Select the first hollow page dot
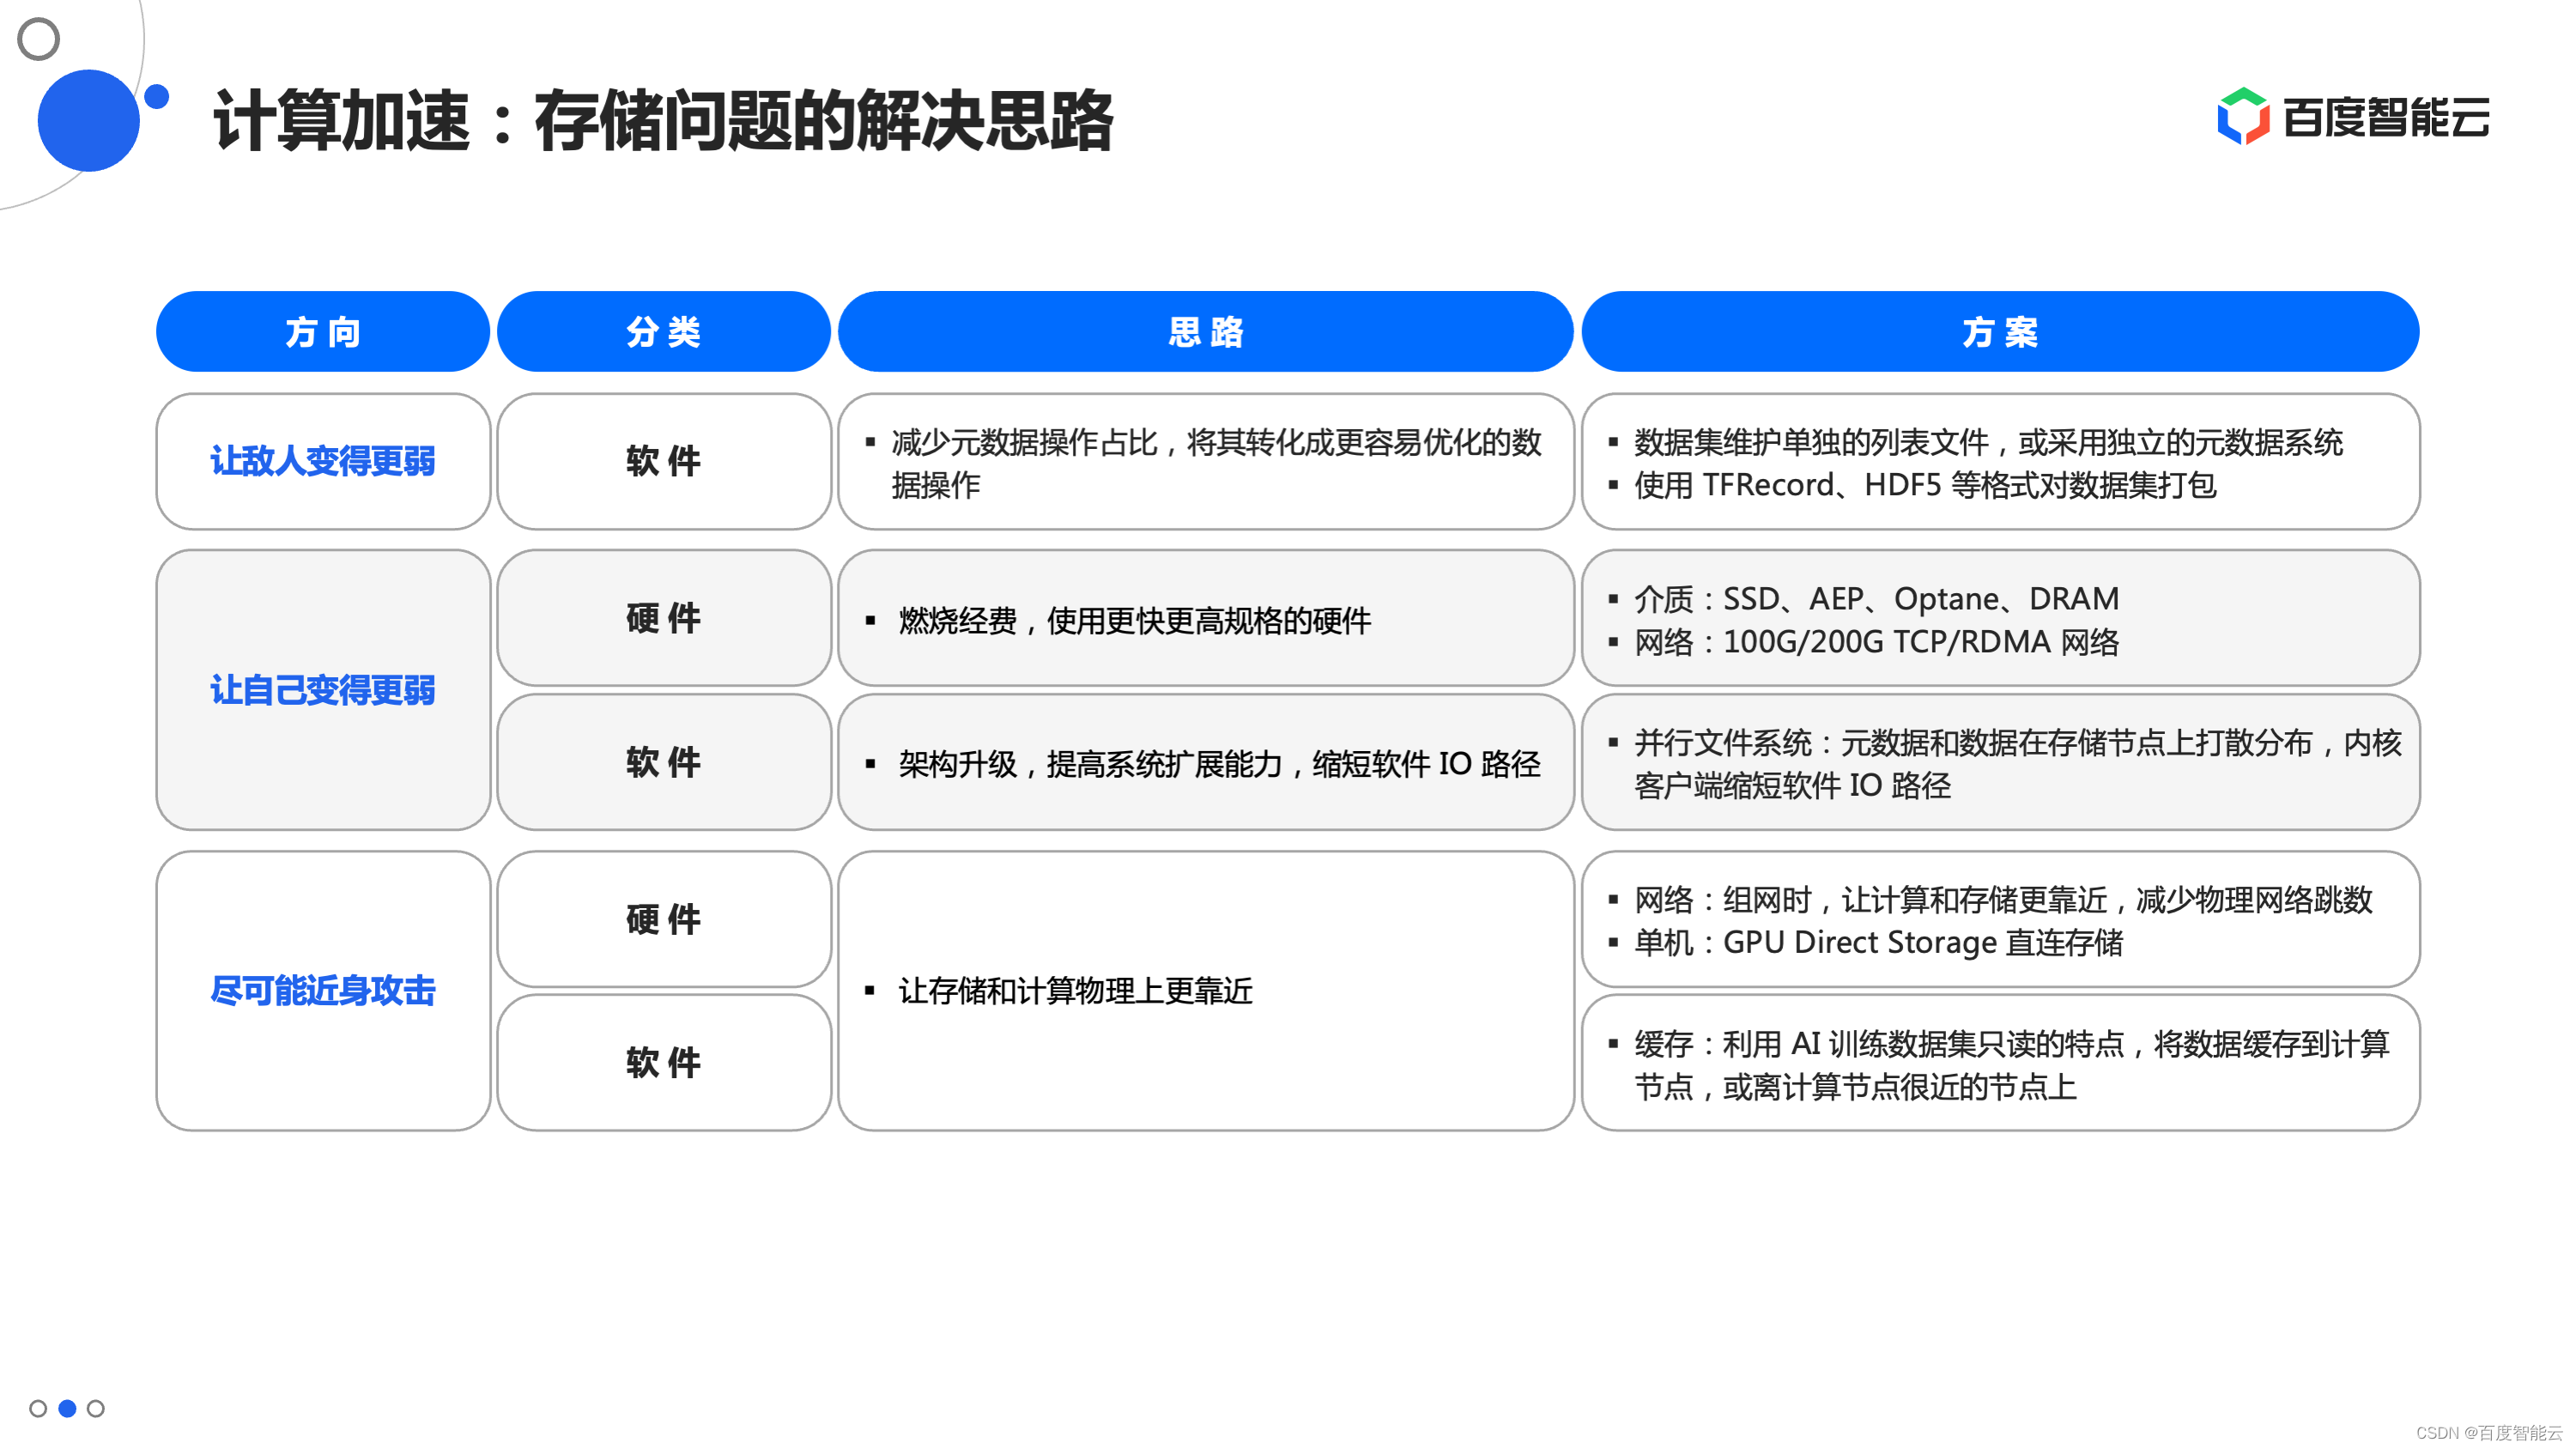Screen dimensions: 2576x1449 coord(38,1408)
